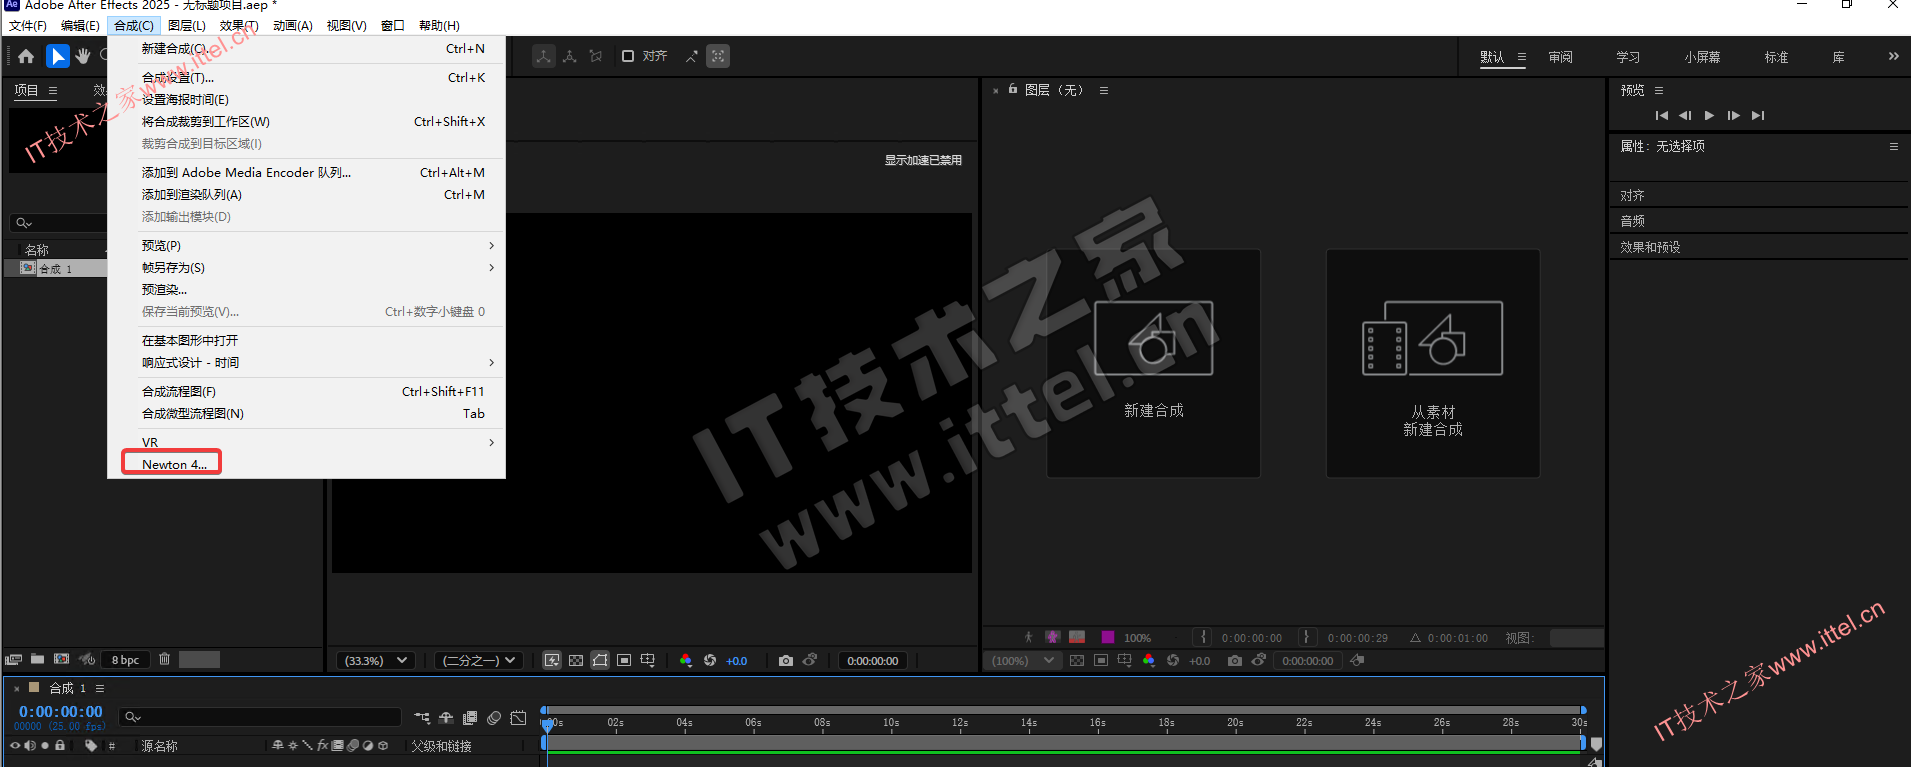Toggle transparency grid in composition viewer

pyautogui.click(x=576, y=661)
